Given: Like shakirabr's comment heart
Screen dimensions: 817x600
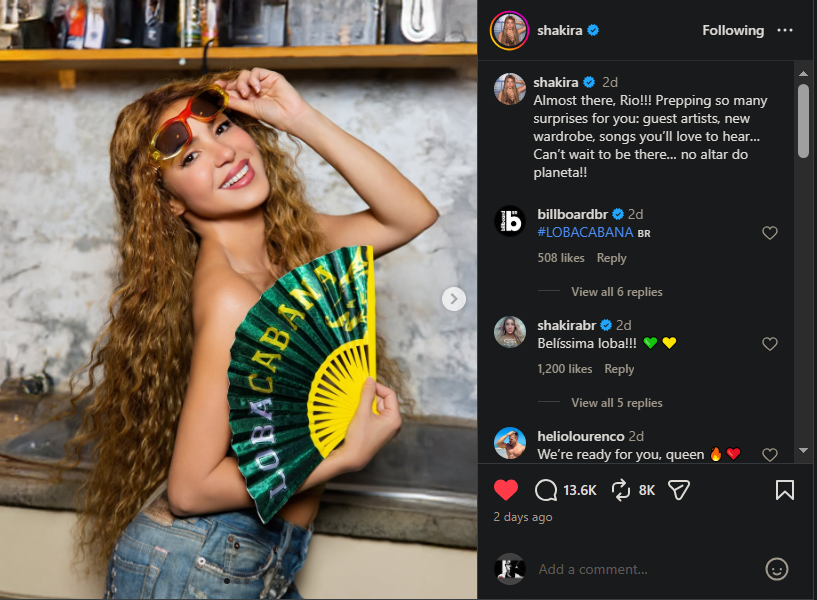Looking at the screenshot, I should 770,344.
